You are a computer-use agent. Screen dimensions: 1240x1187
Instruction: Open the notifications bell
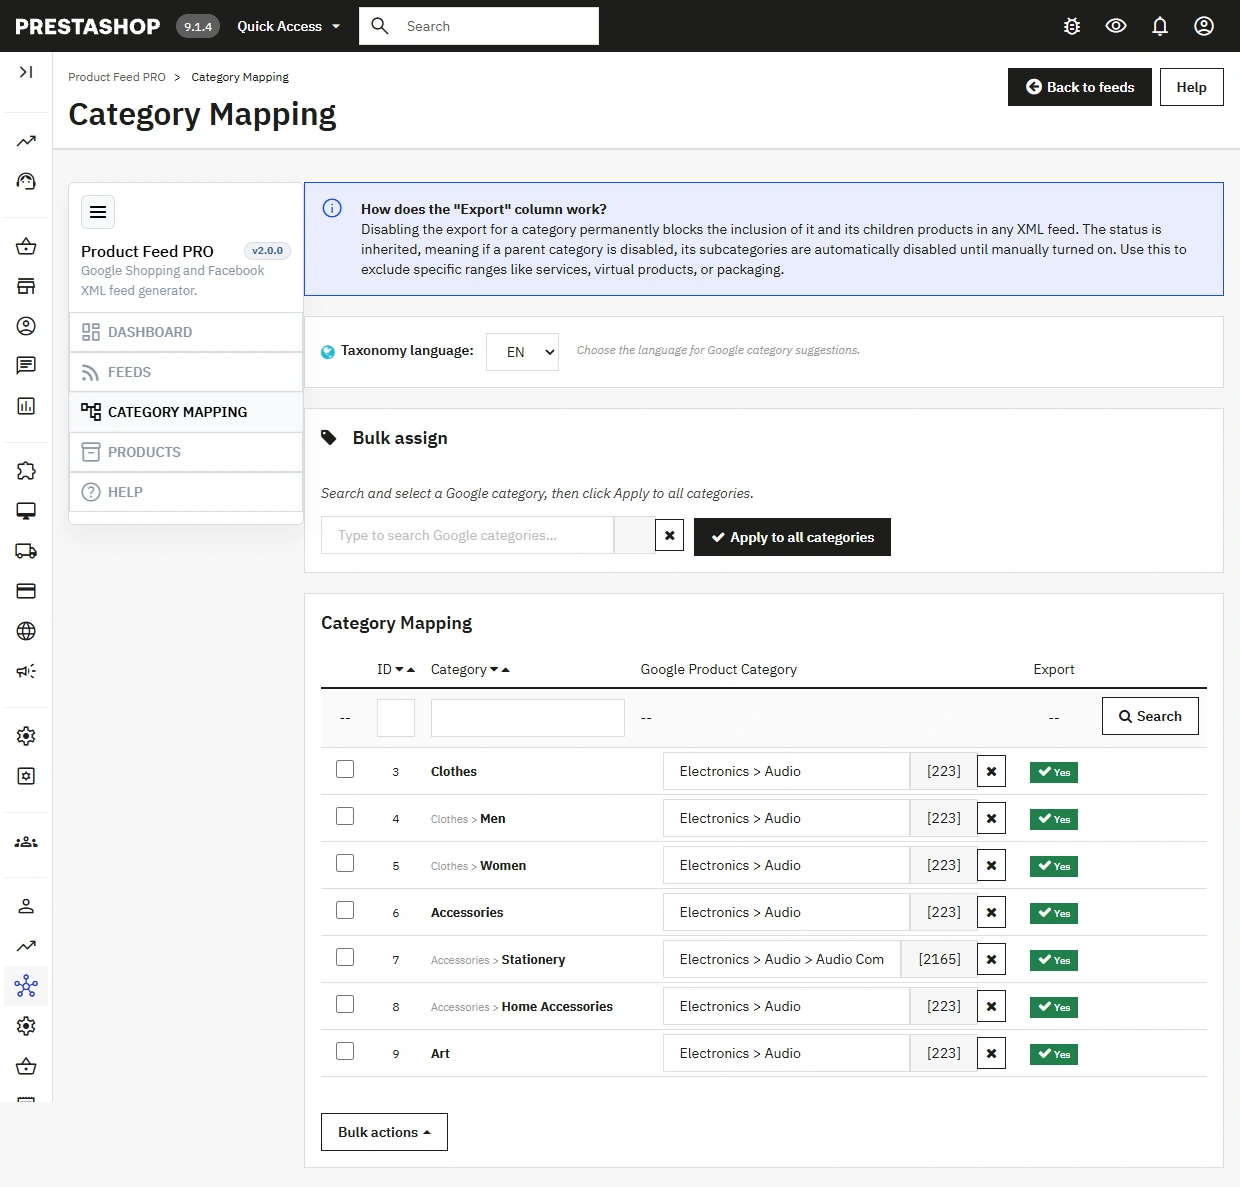pos(1160,26)
